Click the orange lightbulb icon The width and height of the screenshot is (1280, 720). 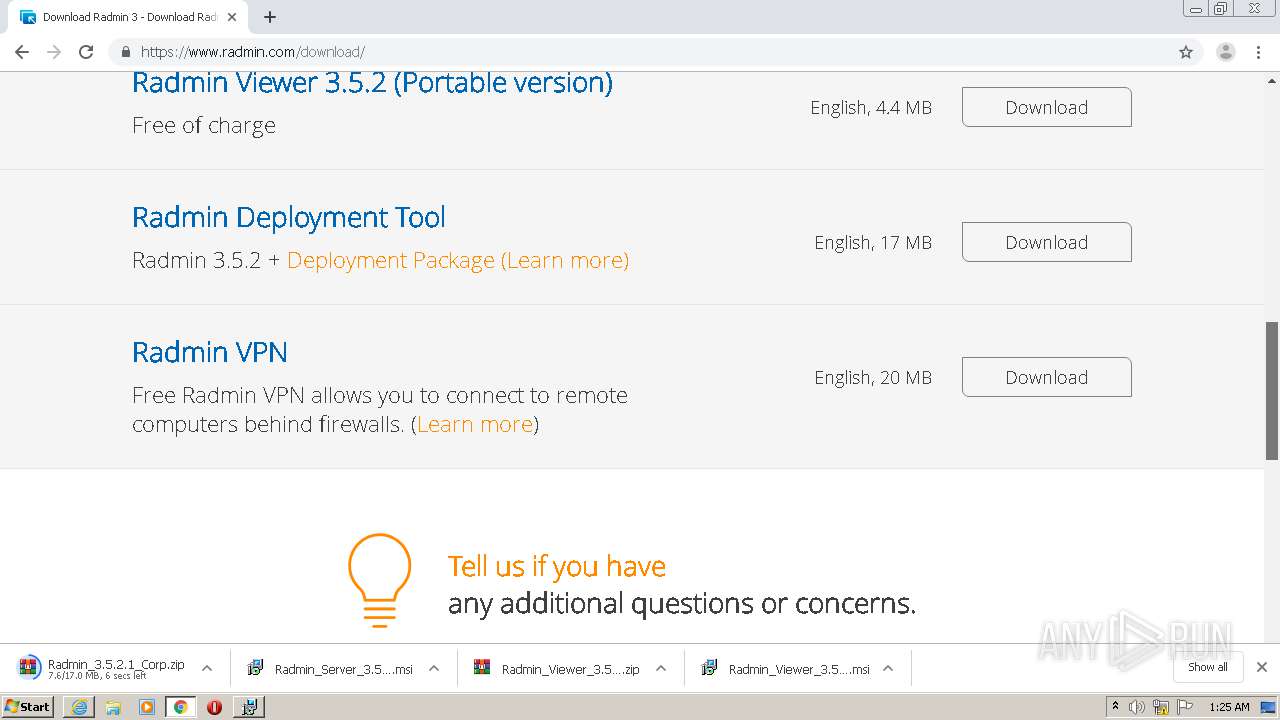coord(379,580)
